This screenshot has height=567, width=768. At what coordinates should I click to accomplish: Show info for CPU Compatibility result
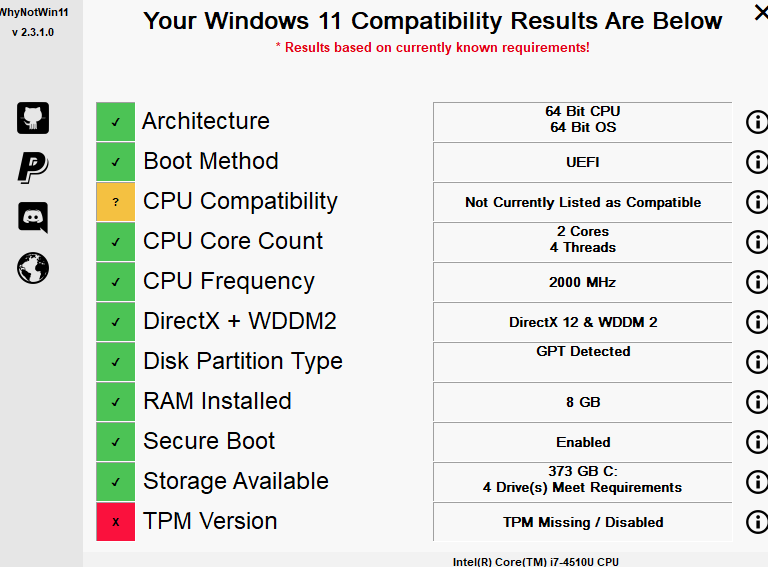pos(757,202)
